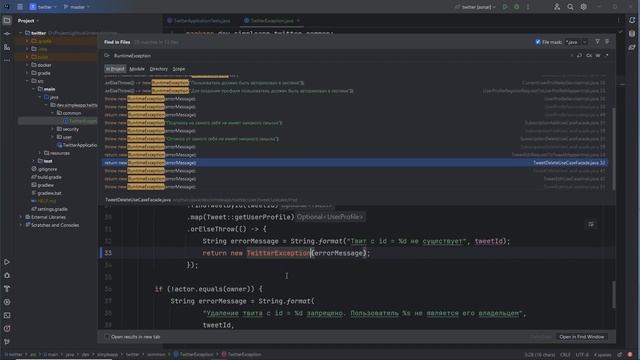Open the Database tool window
640x360 pixels.
coord(632,34)
